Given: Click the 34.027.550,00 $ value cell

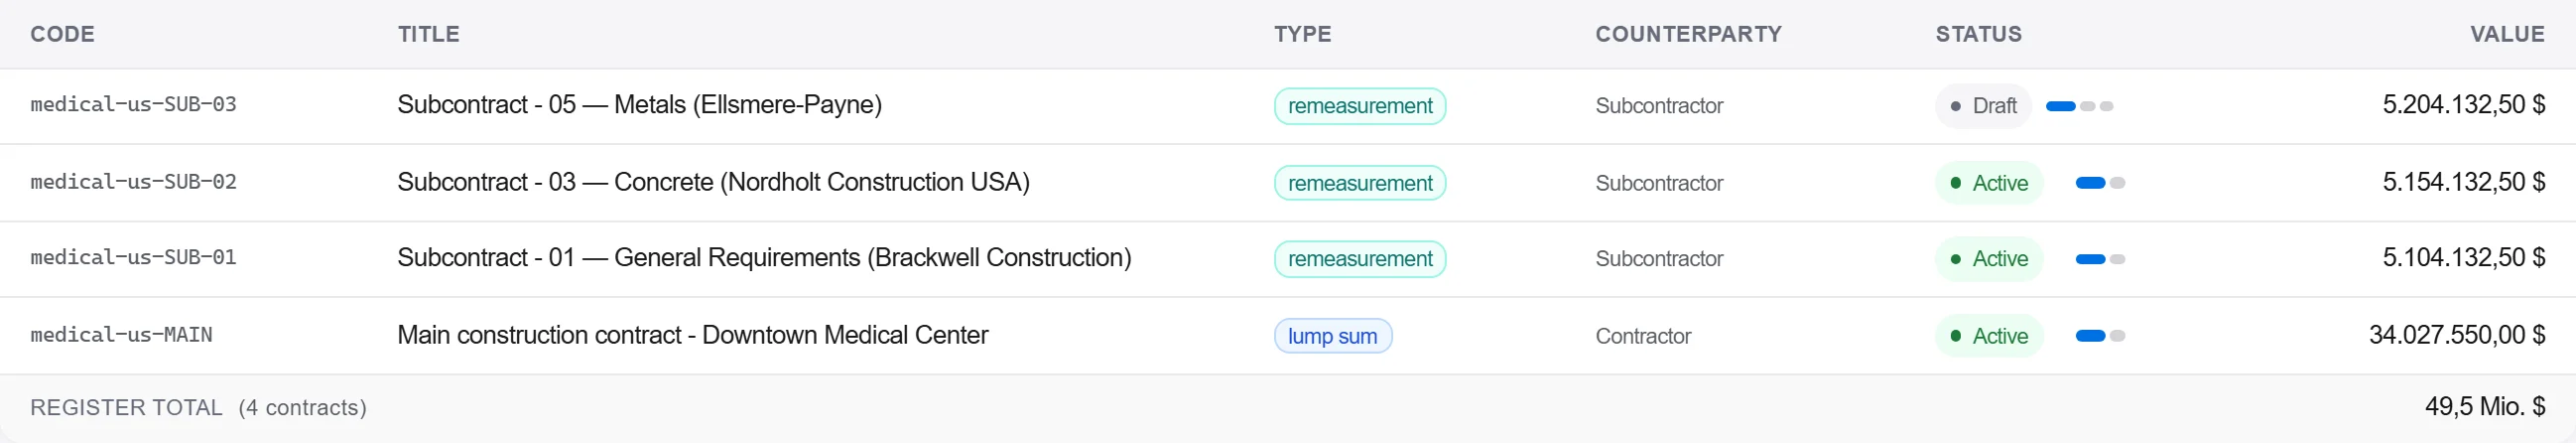Looking at the screenshot, I should [2456, 335].
